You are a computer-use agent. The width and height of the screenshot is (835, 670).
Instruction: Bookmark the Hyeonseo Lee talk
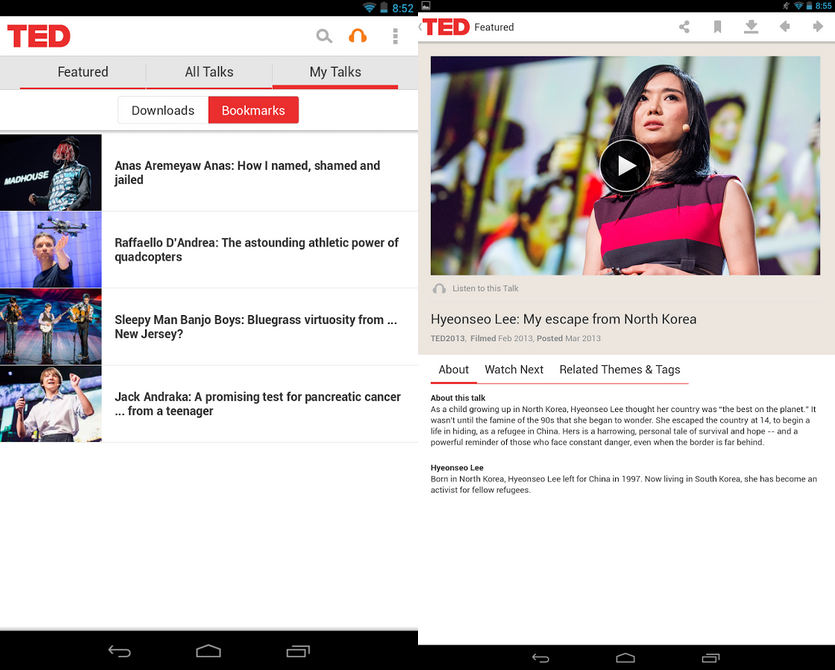(717, 27)
